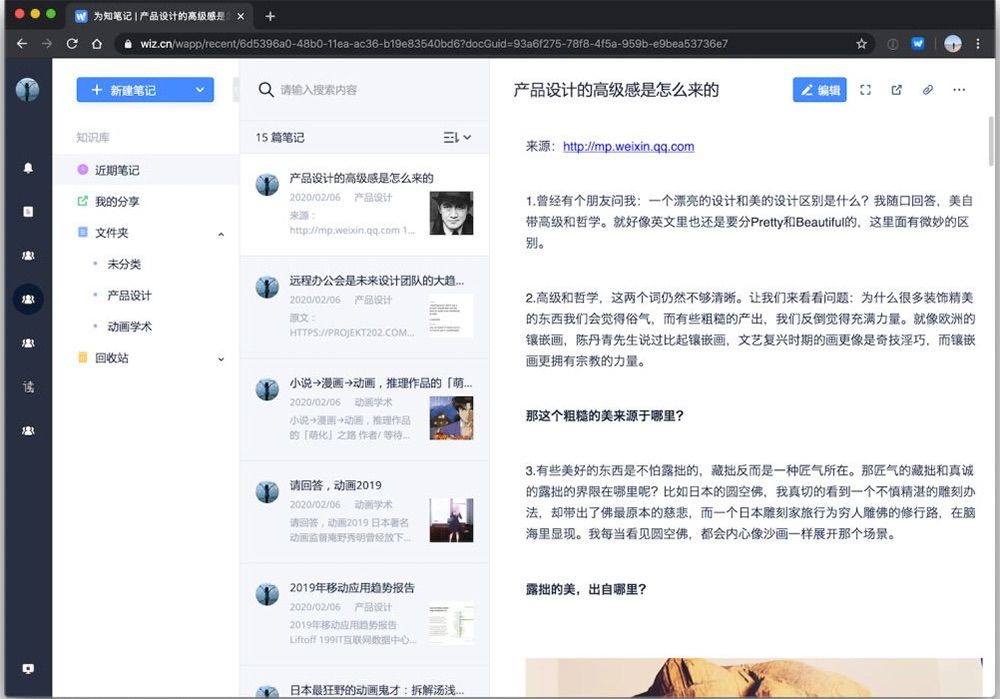Open the three-dot more options menu
Screen dimensions: 1000x699
point(959,90)
